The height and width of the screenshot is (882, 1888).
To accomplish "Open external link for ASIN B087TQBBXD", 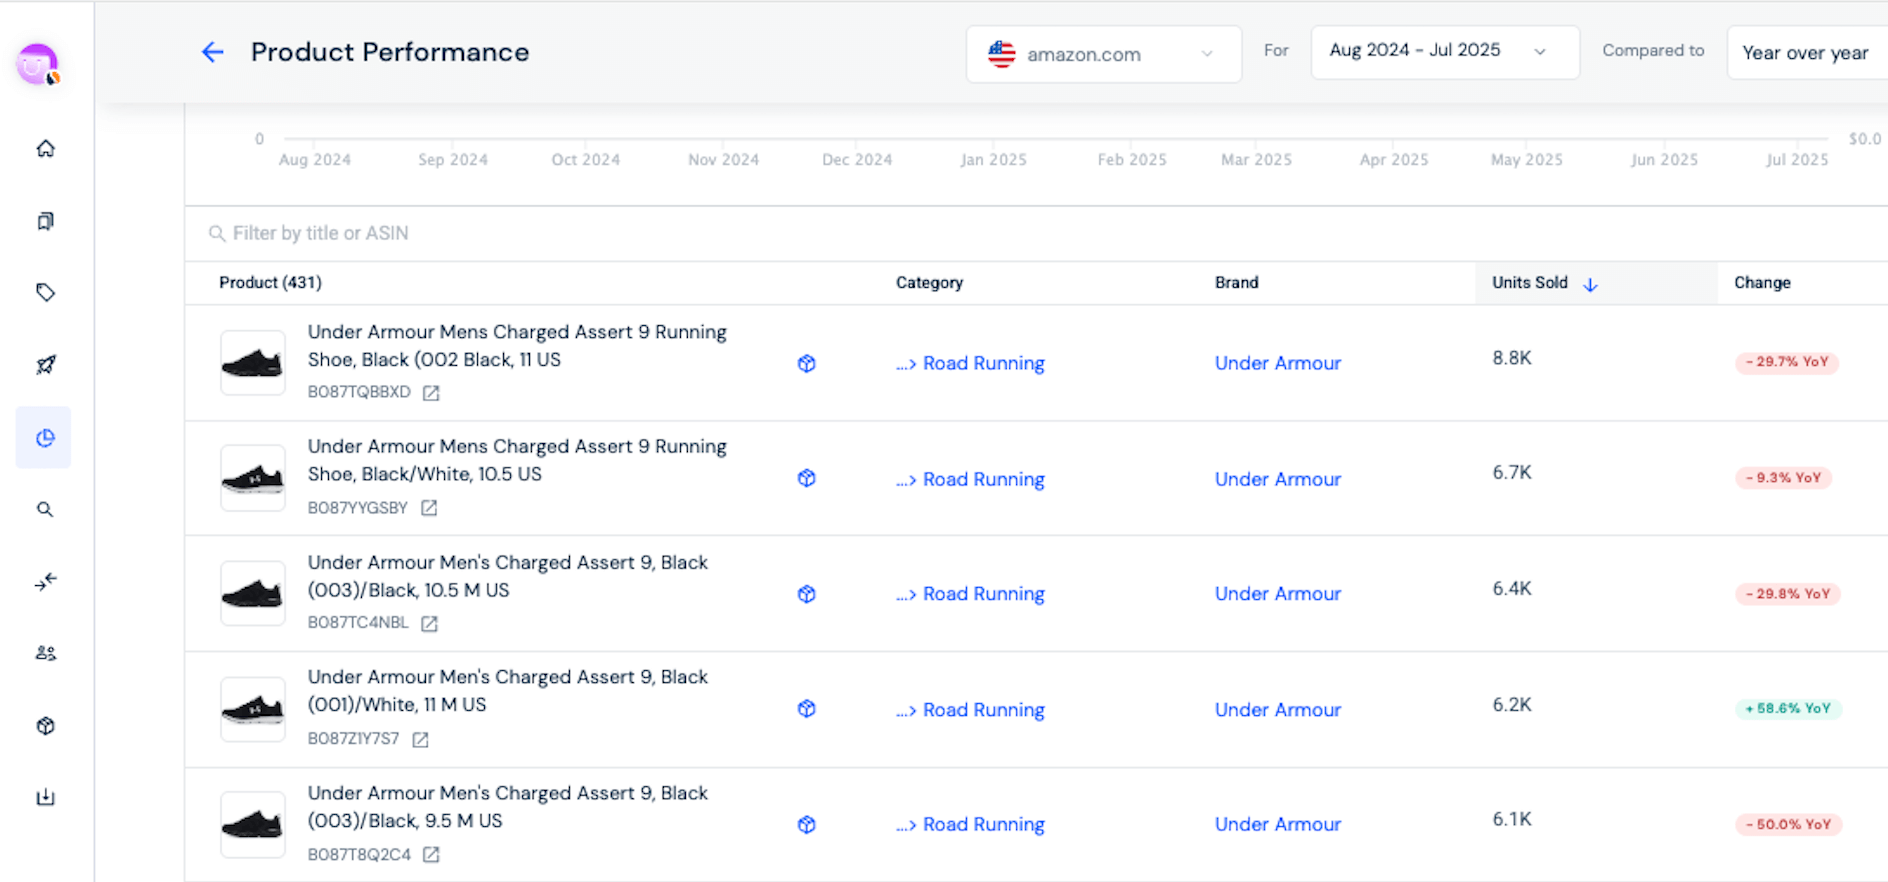I will click(x=431, y=393).
